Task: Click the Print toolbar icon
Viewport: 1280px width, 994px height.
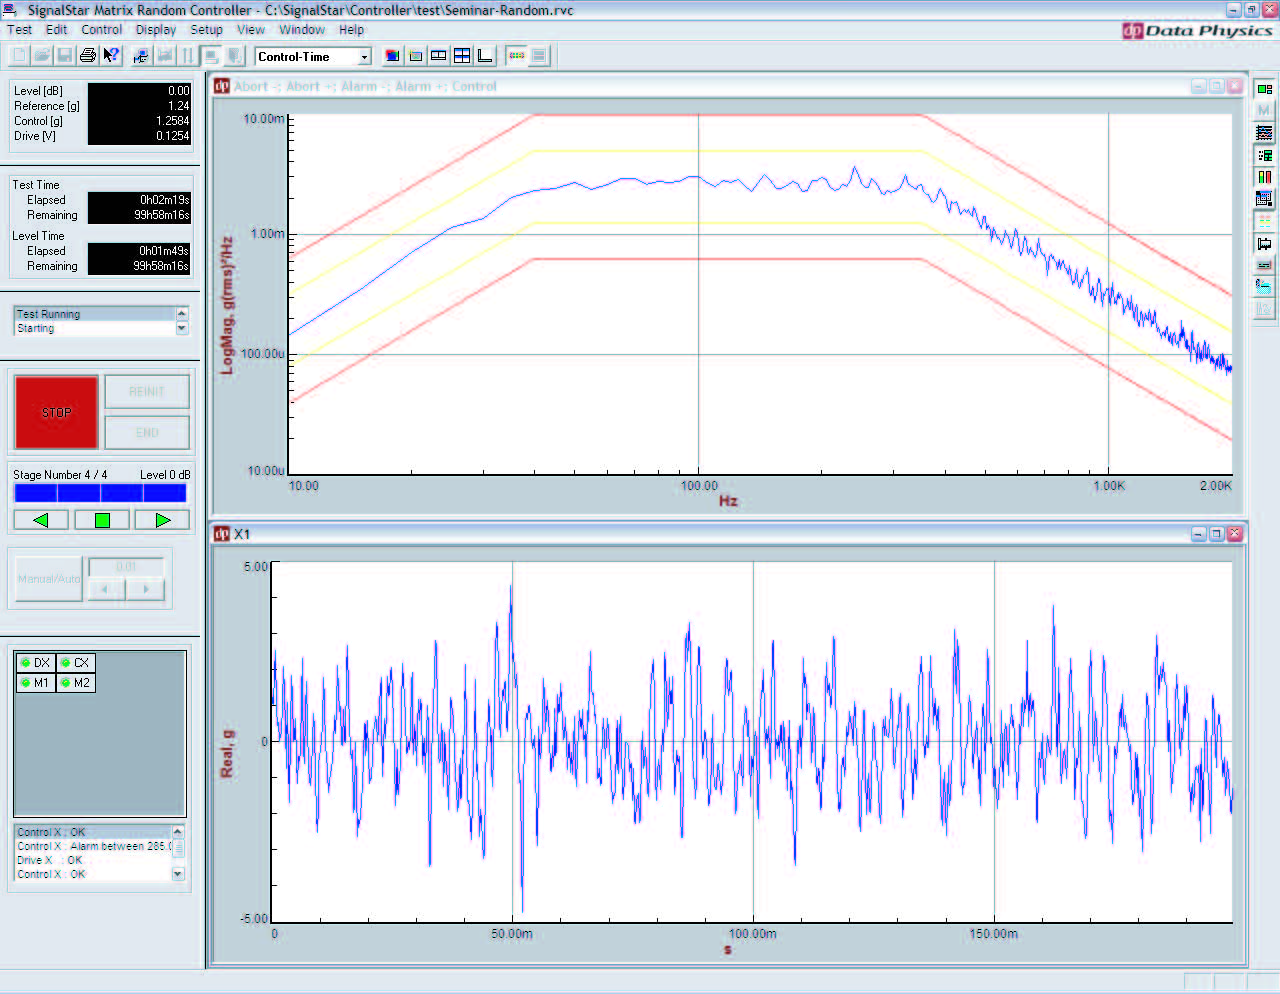Action: pos(88,56)
